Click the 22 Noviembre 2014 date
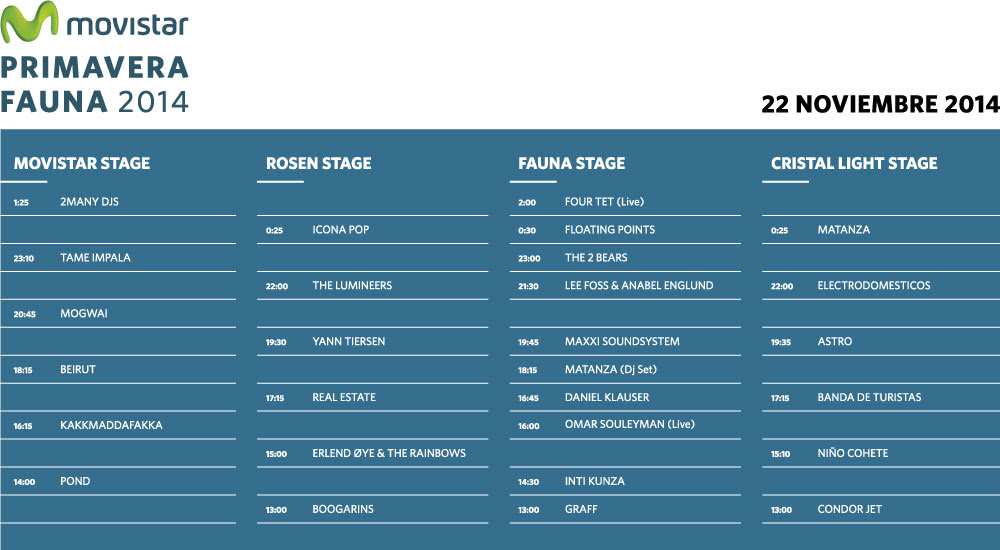The image size is (1000, 550). point(881,104)
